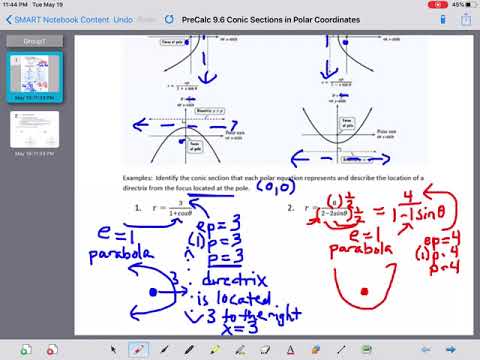This screenshot has height=360, width=480.
Task: Tap the blue device icon in top bar
Action: (x=443, y=19)
